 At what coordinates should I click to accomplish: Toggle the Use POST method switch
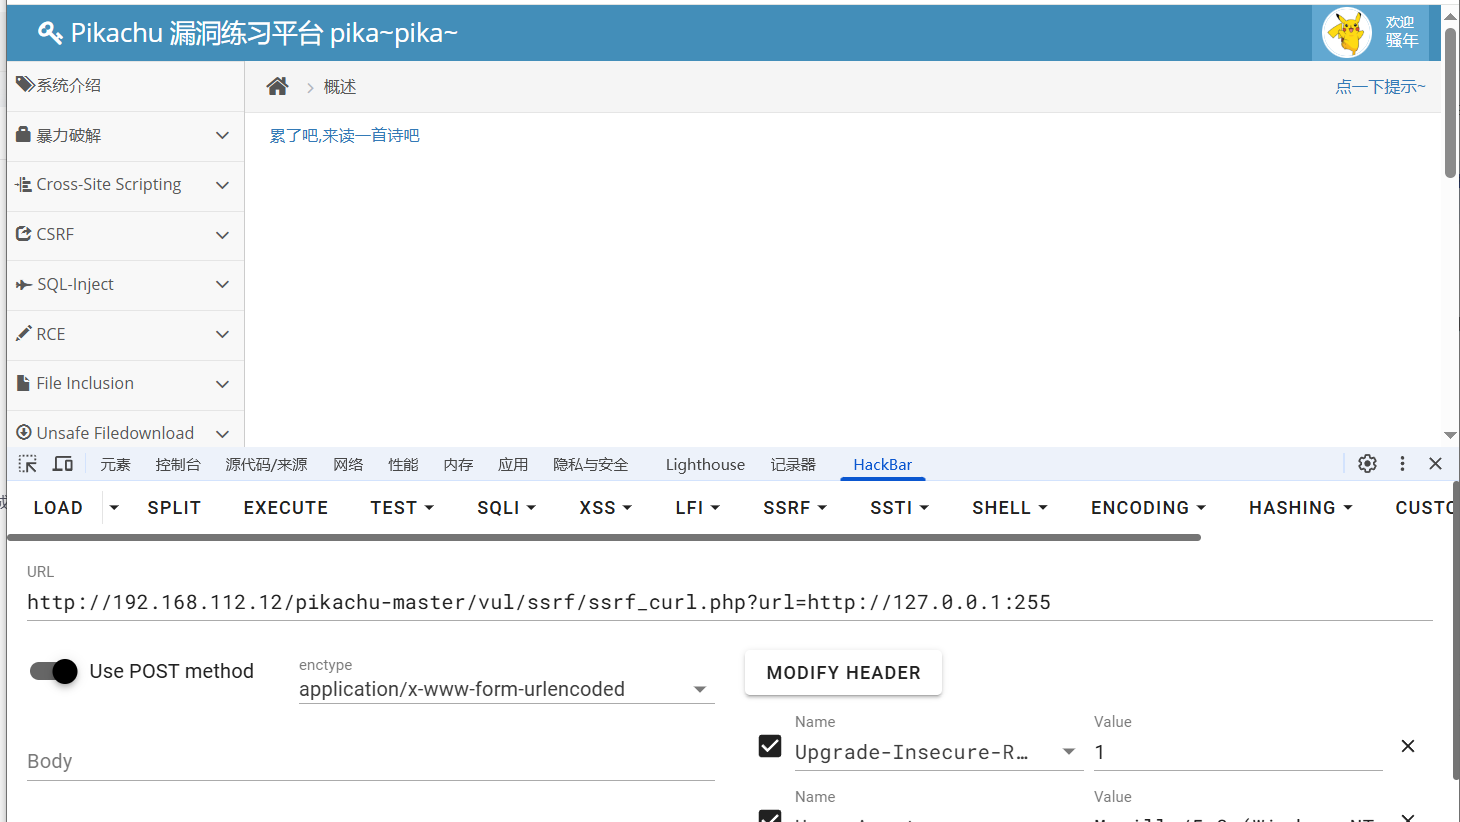click(x=53, y=671)
